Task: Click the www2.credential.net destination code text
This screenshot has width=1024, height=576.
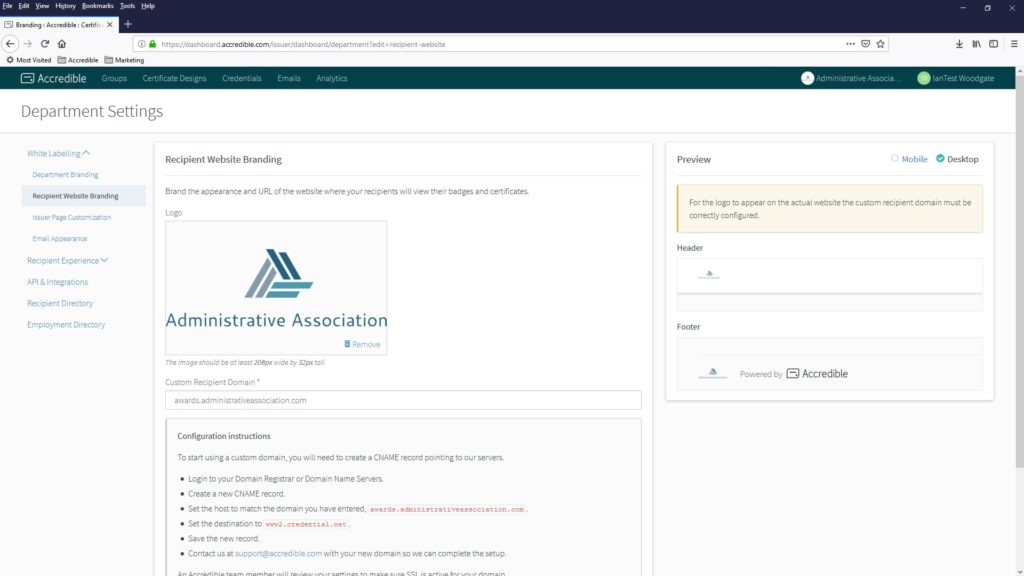Action: (x=306, y=524)
